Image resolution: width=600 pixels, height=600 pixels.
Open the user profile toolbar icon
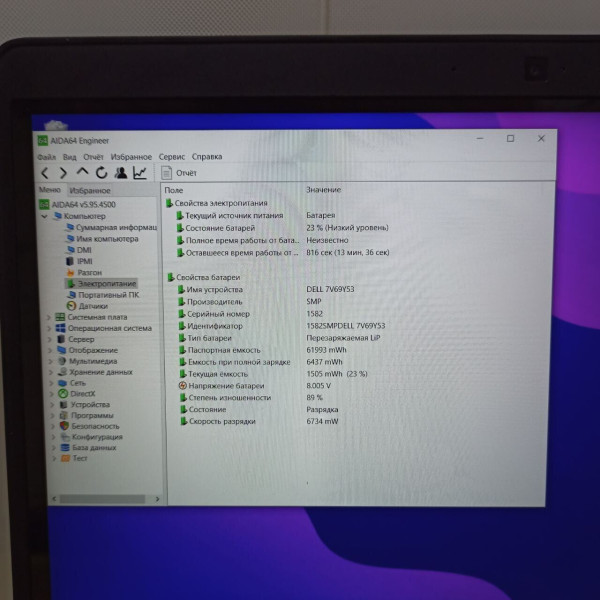pyautogui.click(x=121, y=173)
